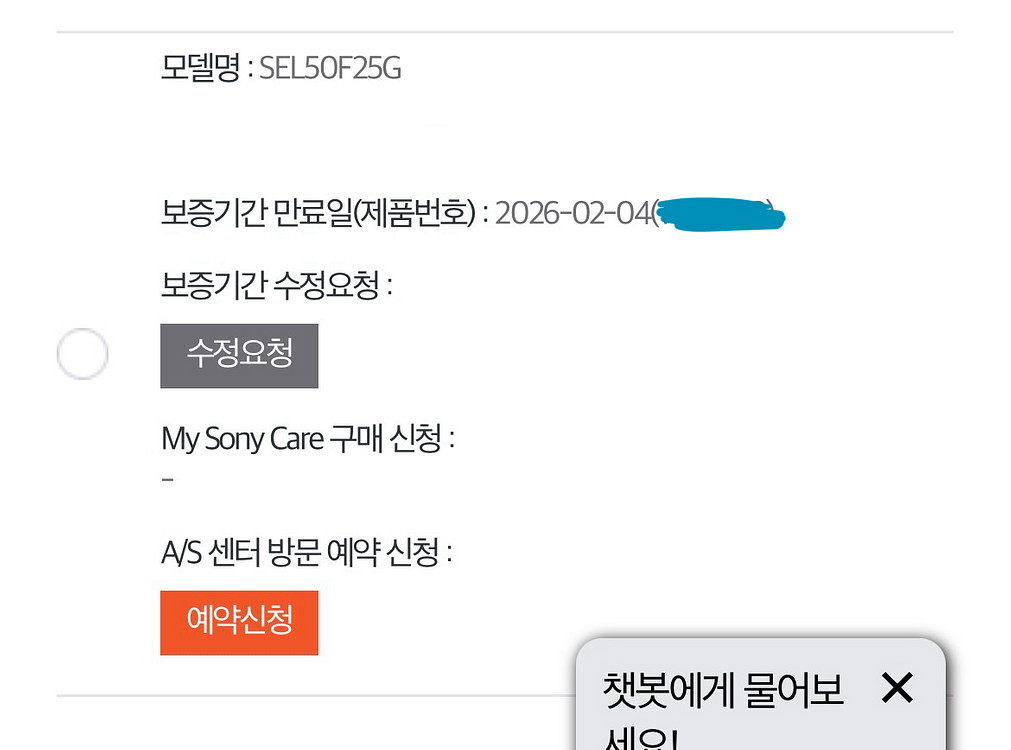Click the model name SEL50F25G
1011x750 pixels.
(330, 69)
